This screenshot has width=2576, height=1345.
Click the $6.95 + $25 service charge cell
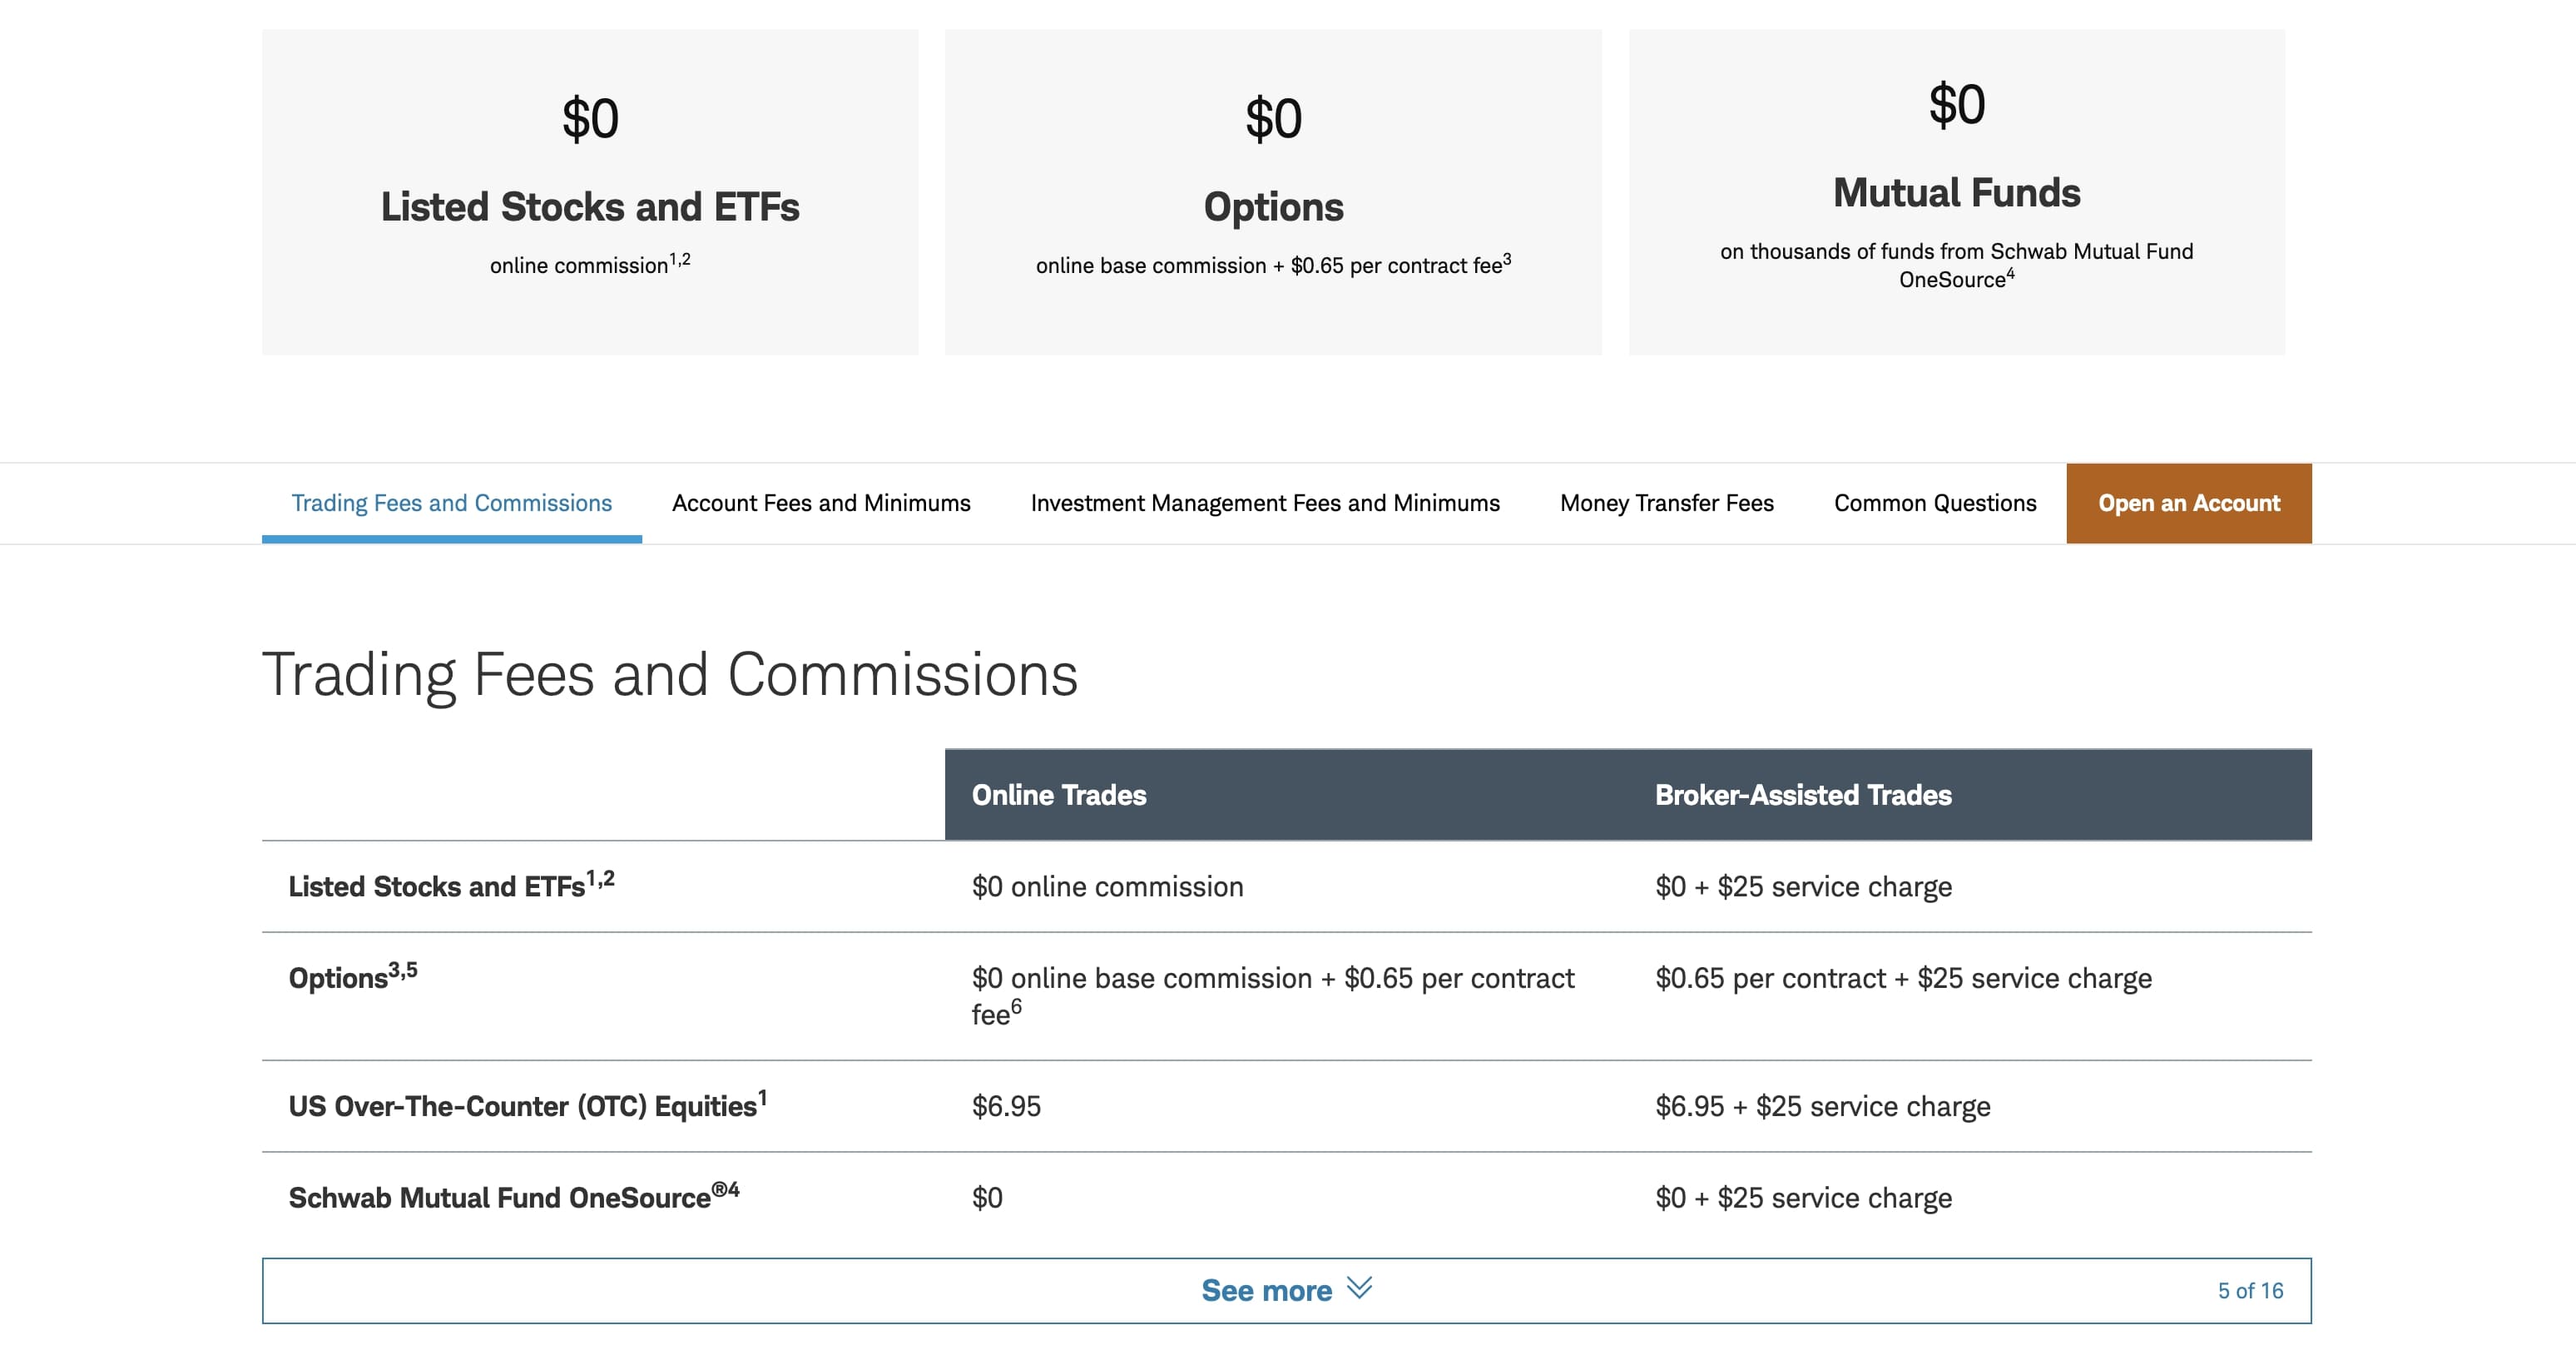tap(1822, 1106)
